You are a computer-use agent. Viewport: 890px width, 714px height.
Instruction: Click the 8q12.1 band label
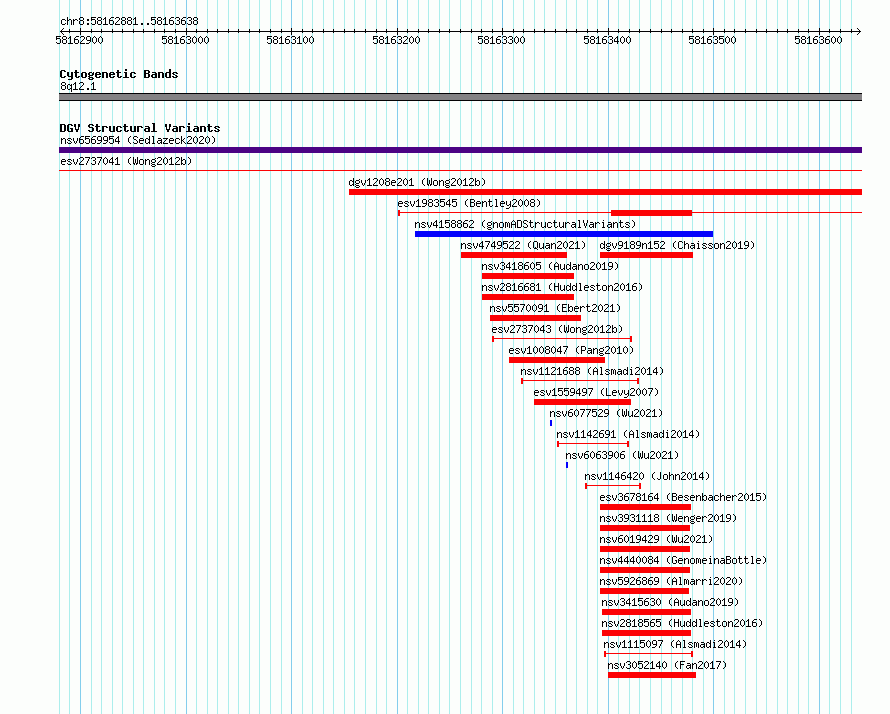pyautogui.click(x=78, y=86)
